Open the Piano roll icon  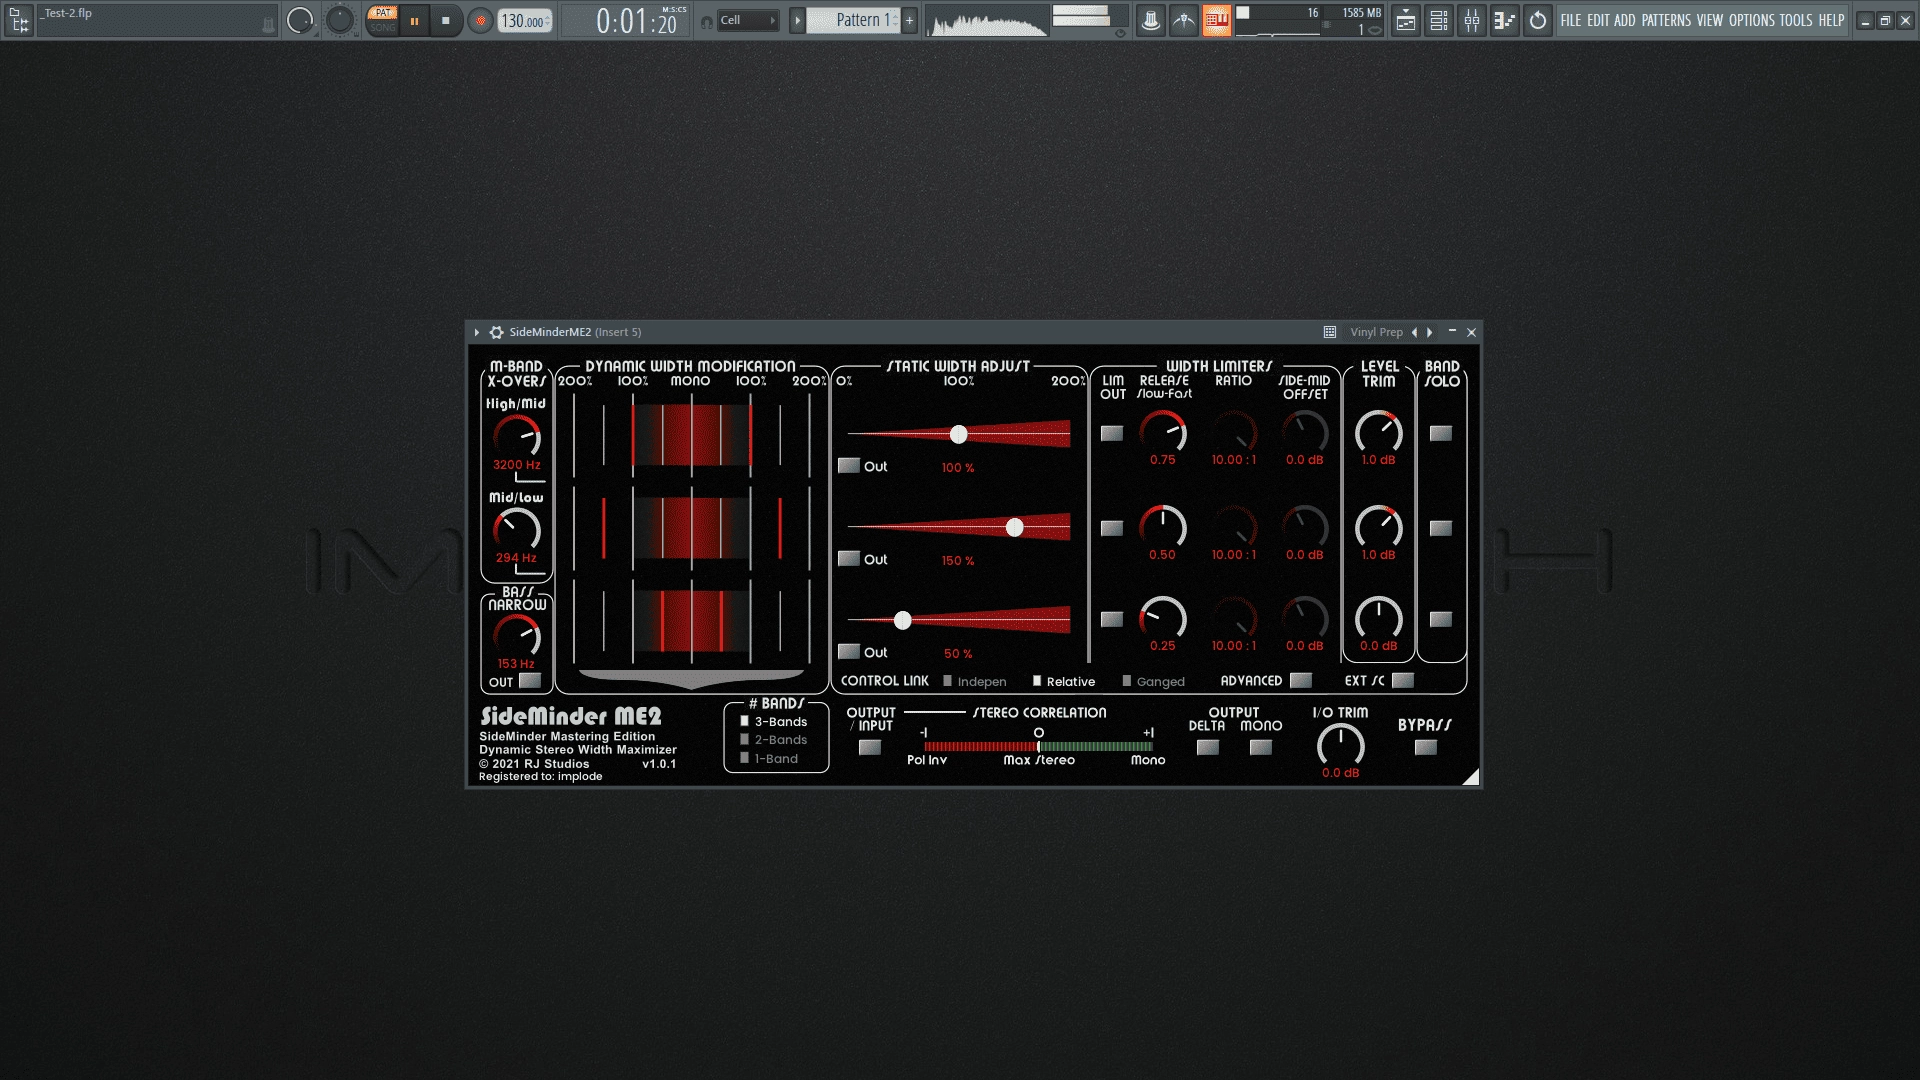[x=1505, y=20]
